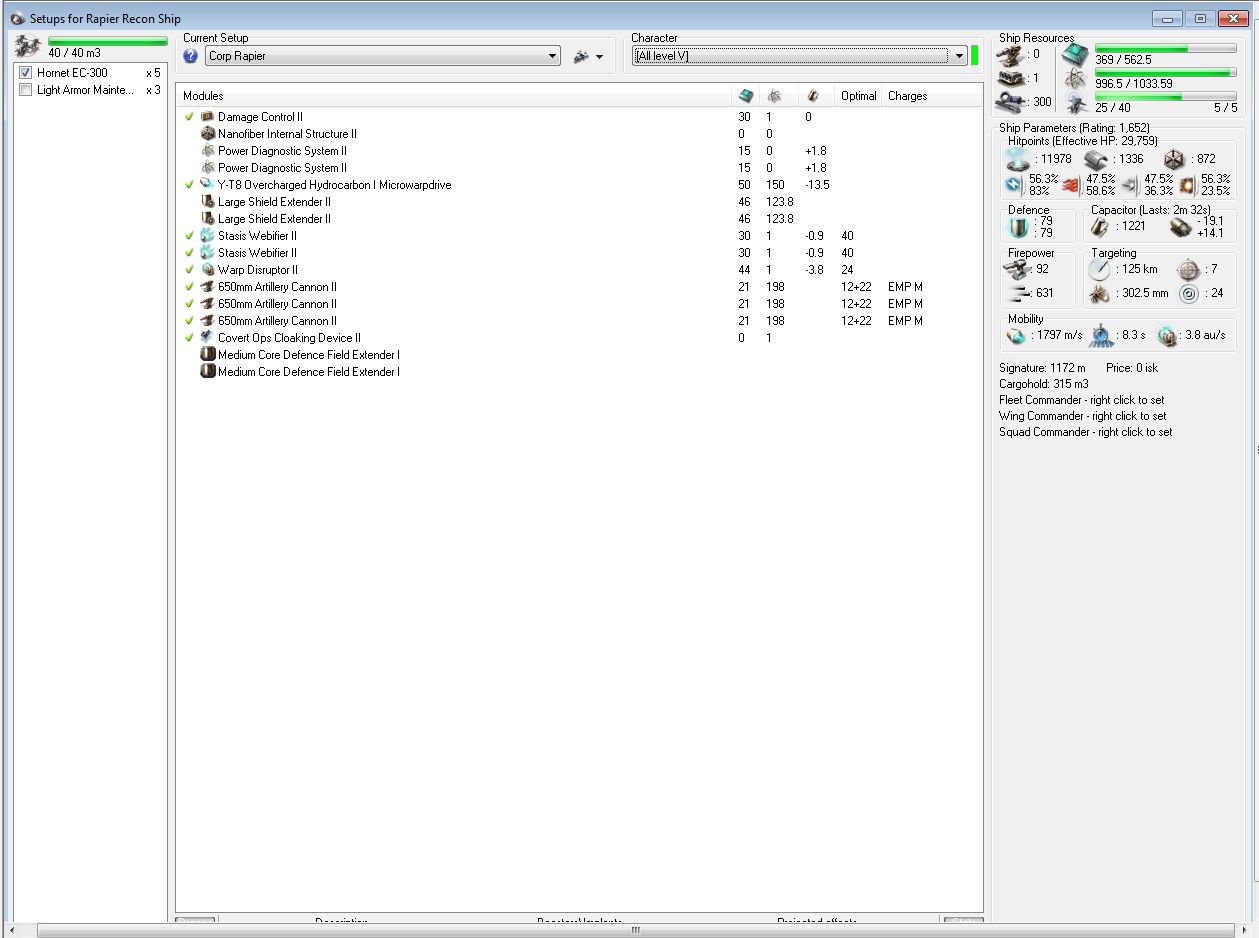The height and width of the screenshot is (938, 1259).
Task: Toggle the checkmark on Covert Ops Cloaking Device II
Action: click(x=189, y=338)
